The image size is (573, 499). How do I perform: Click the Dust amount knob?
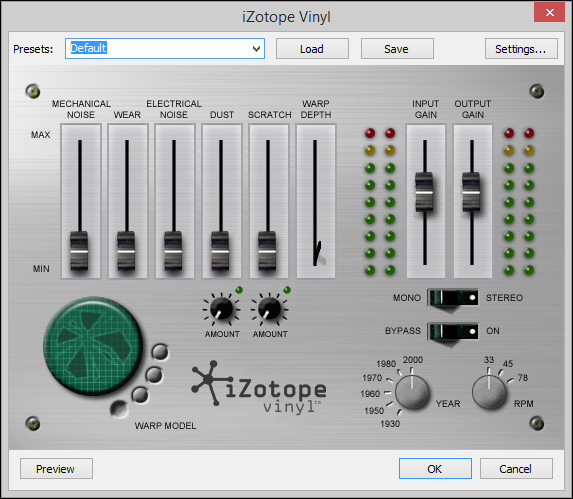click(221, 309)
